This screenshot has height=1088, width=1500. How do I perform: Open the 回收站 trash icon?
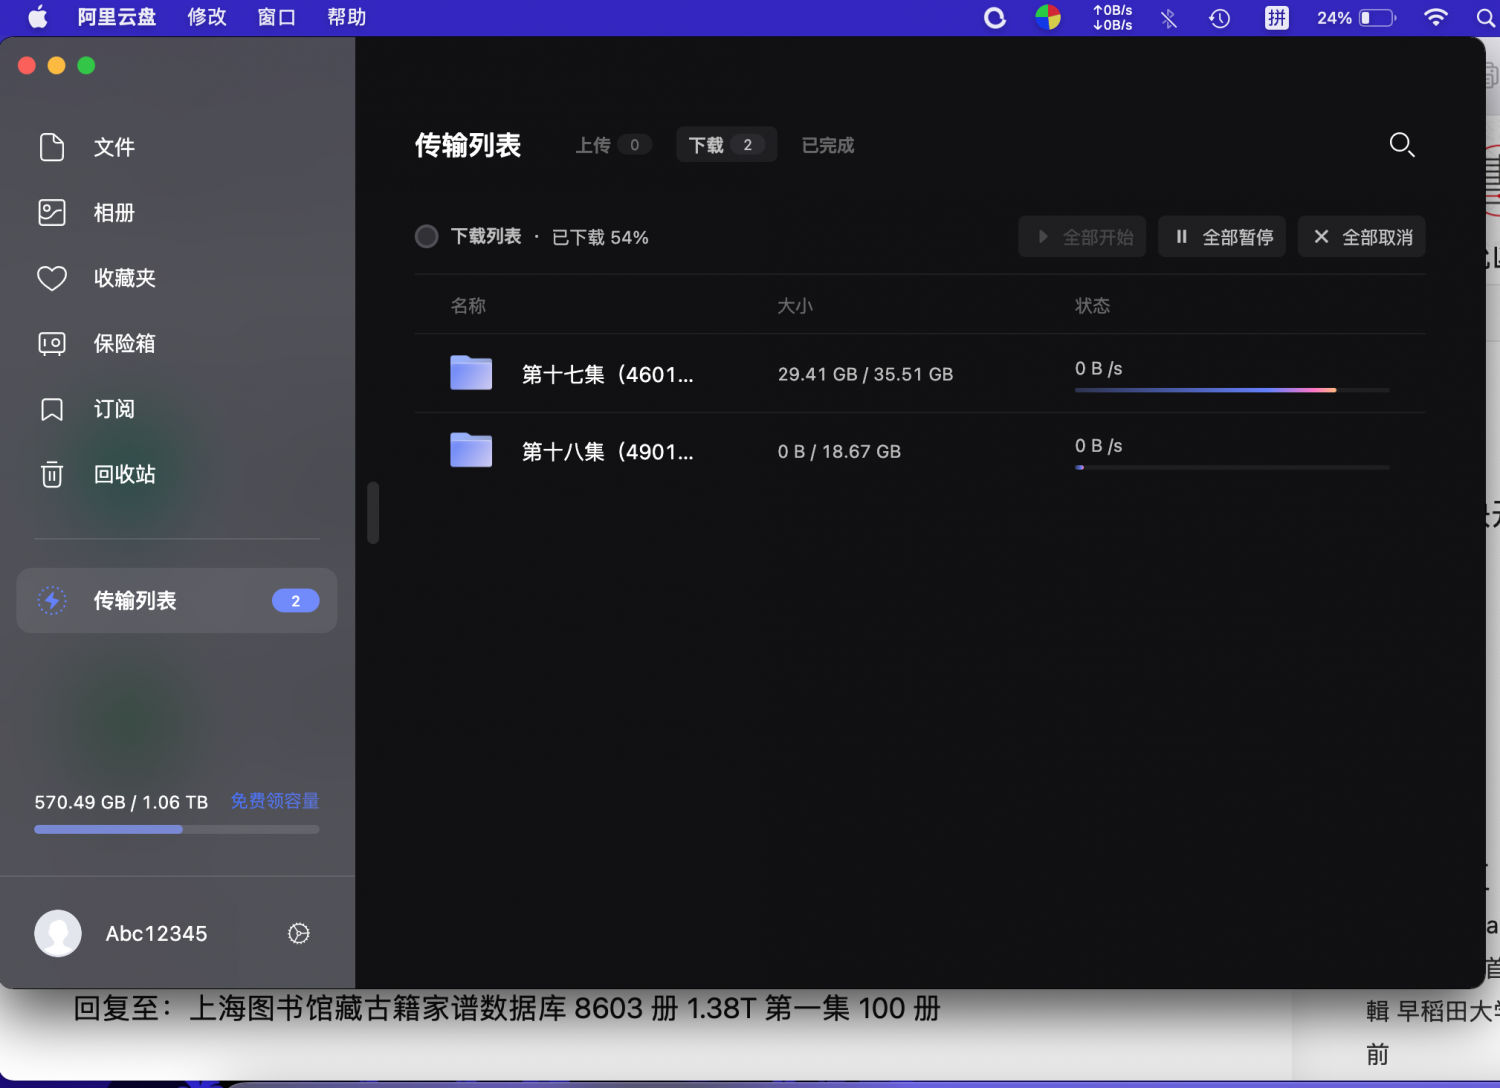(52, 474)
